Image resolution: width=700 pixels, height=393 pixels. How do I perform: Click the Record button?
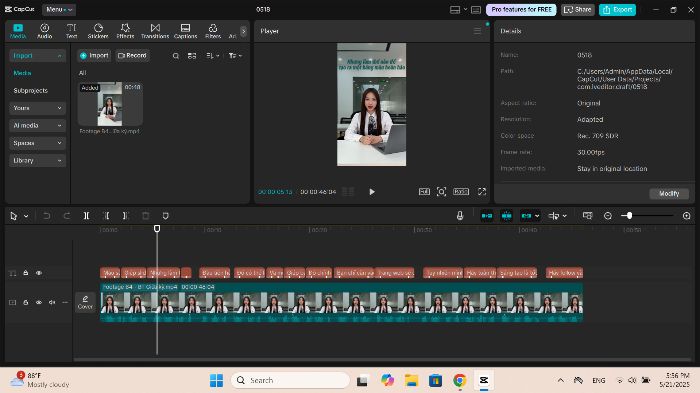(x=132, y=55)
